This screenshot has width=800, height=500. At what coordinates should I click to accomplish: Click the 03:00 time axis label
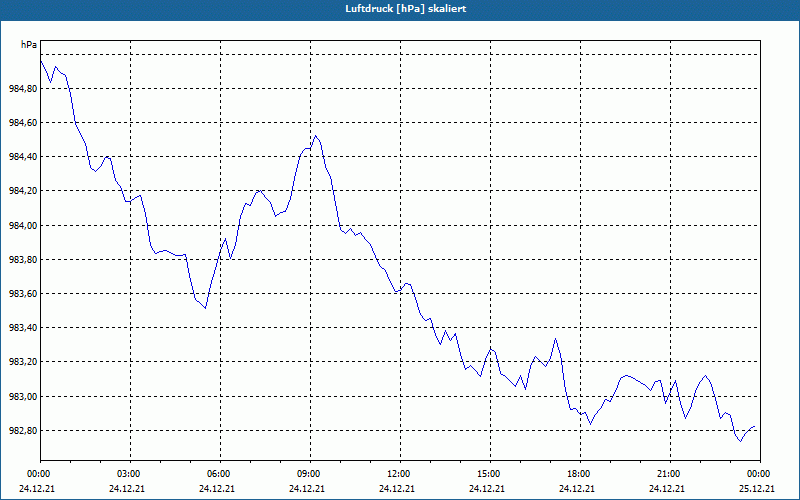tap(130, 474)
